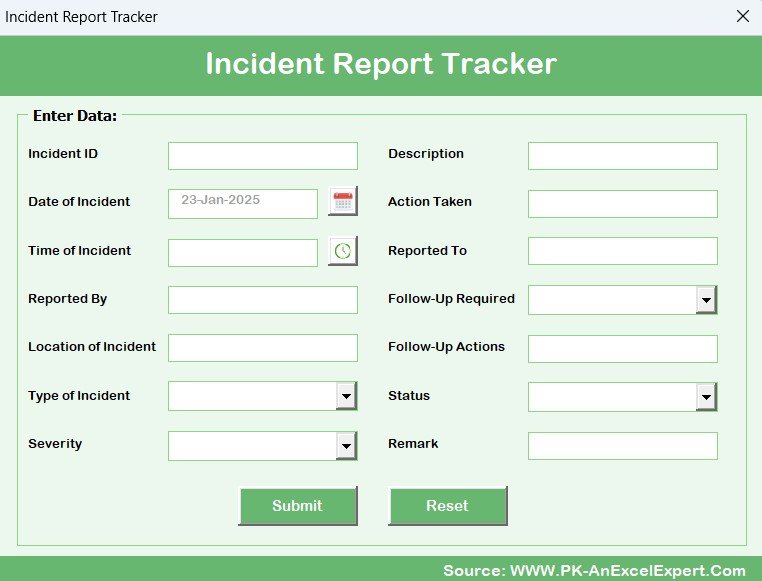Screen dimensions: 762x581
Task: Click the source WWW.PK-AnExcelExpert.Com footer text
Action: click(594, 570)
